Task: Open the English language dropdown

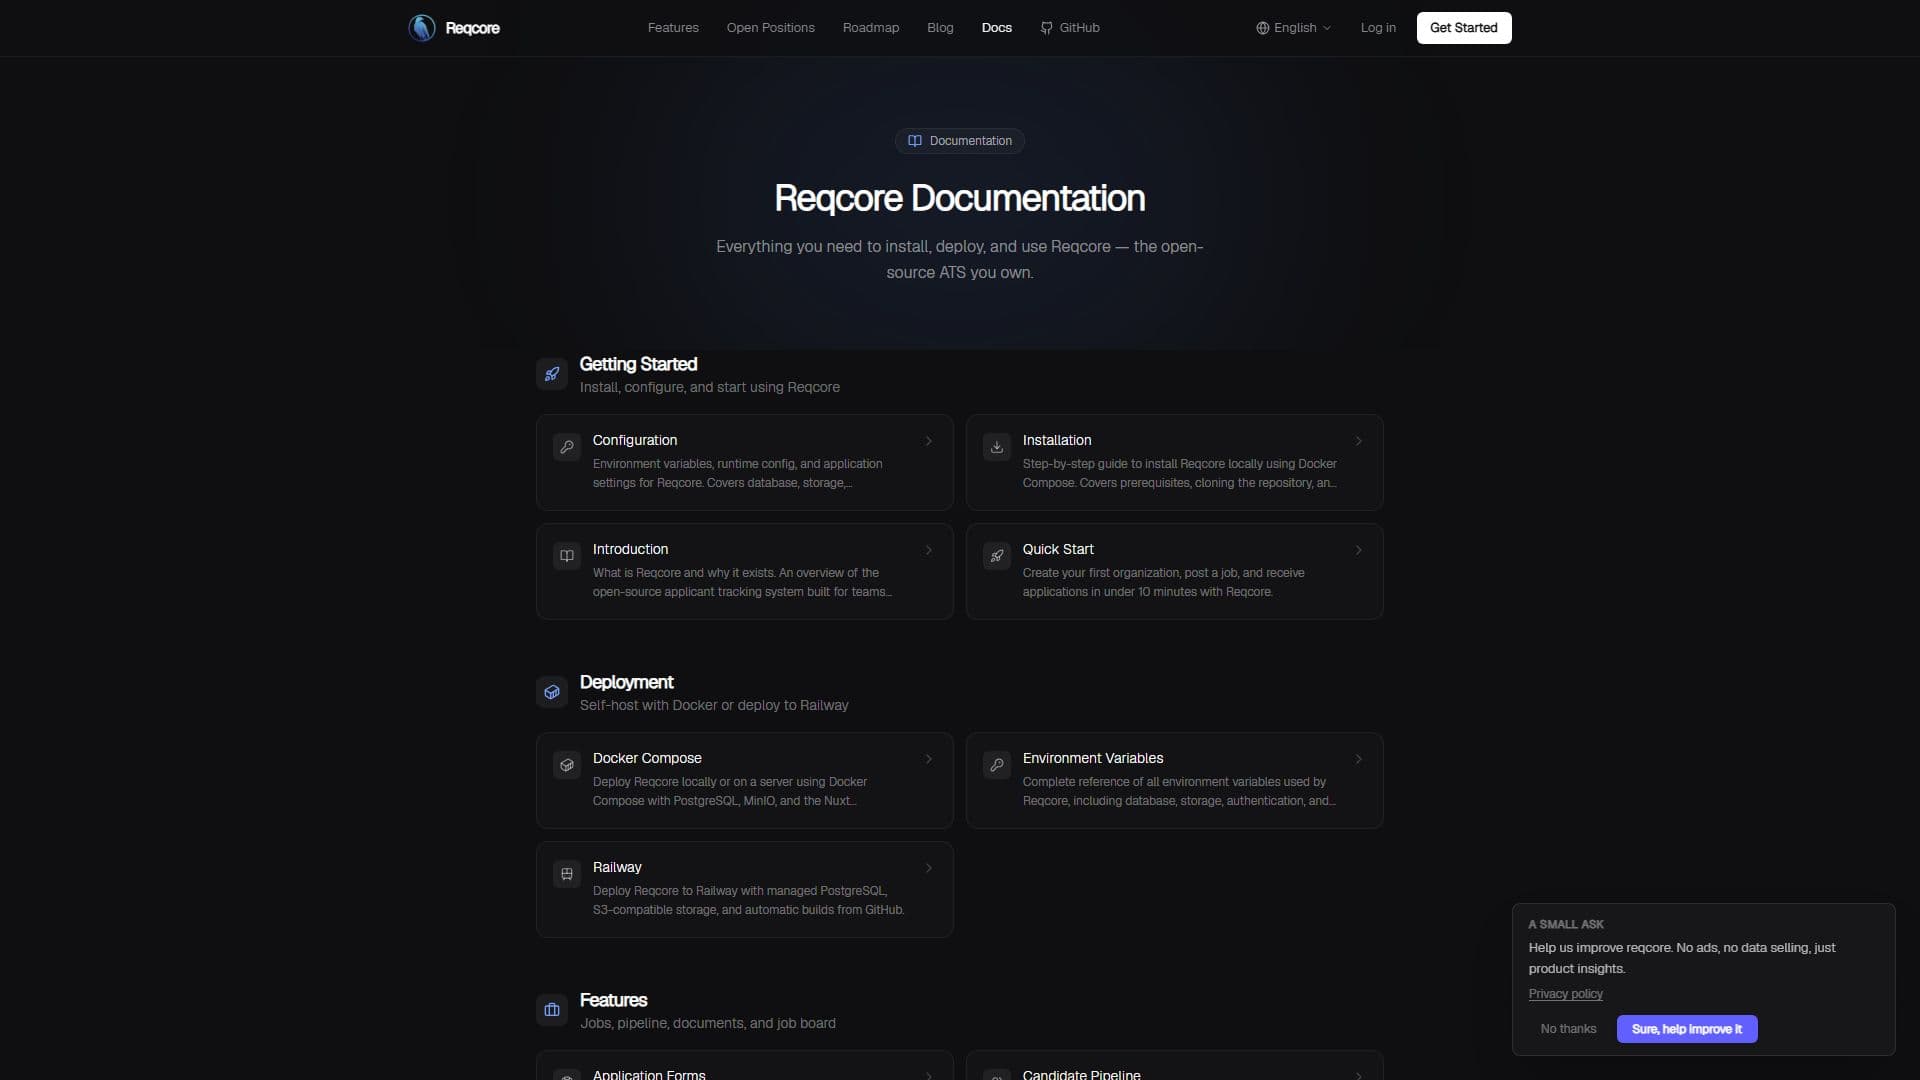Action: 1294,28
